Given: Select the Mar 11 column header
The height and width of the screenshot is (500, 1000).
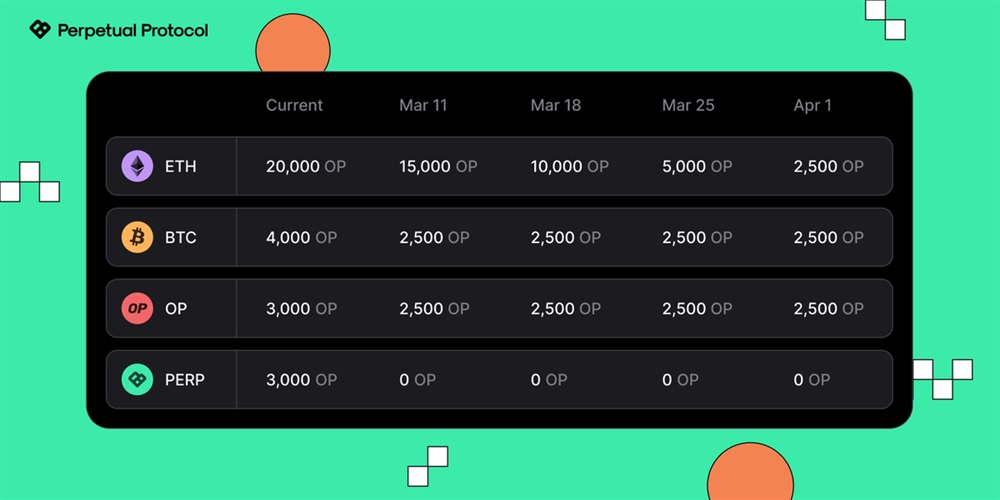Looking at the screenshot, I should coord(423,105).
